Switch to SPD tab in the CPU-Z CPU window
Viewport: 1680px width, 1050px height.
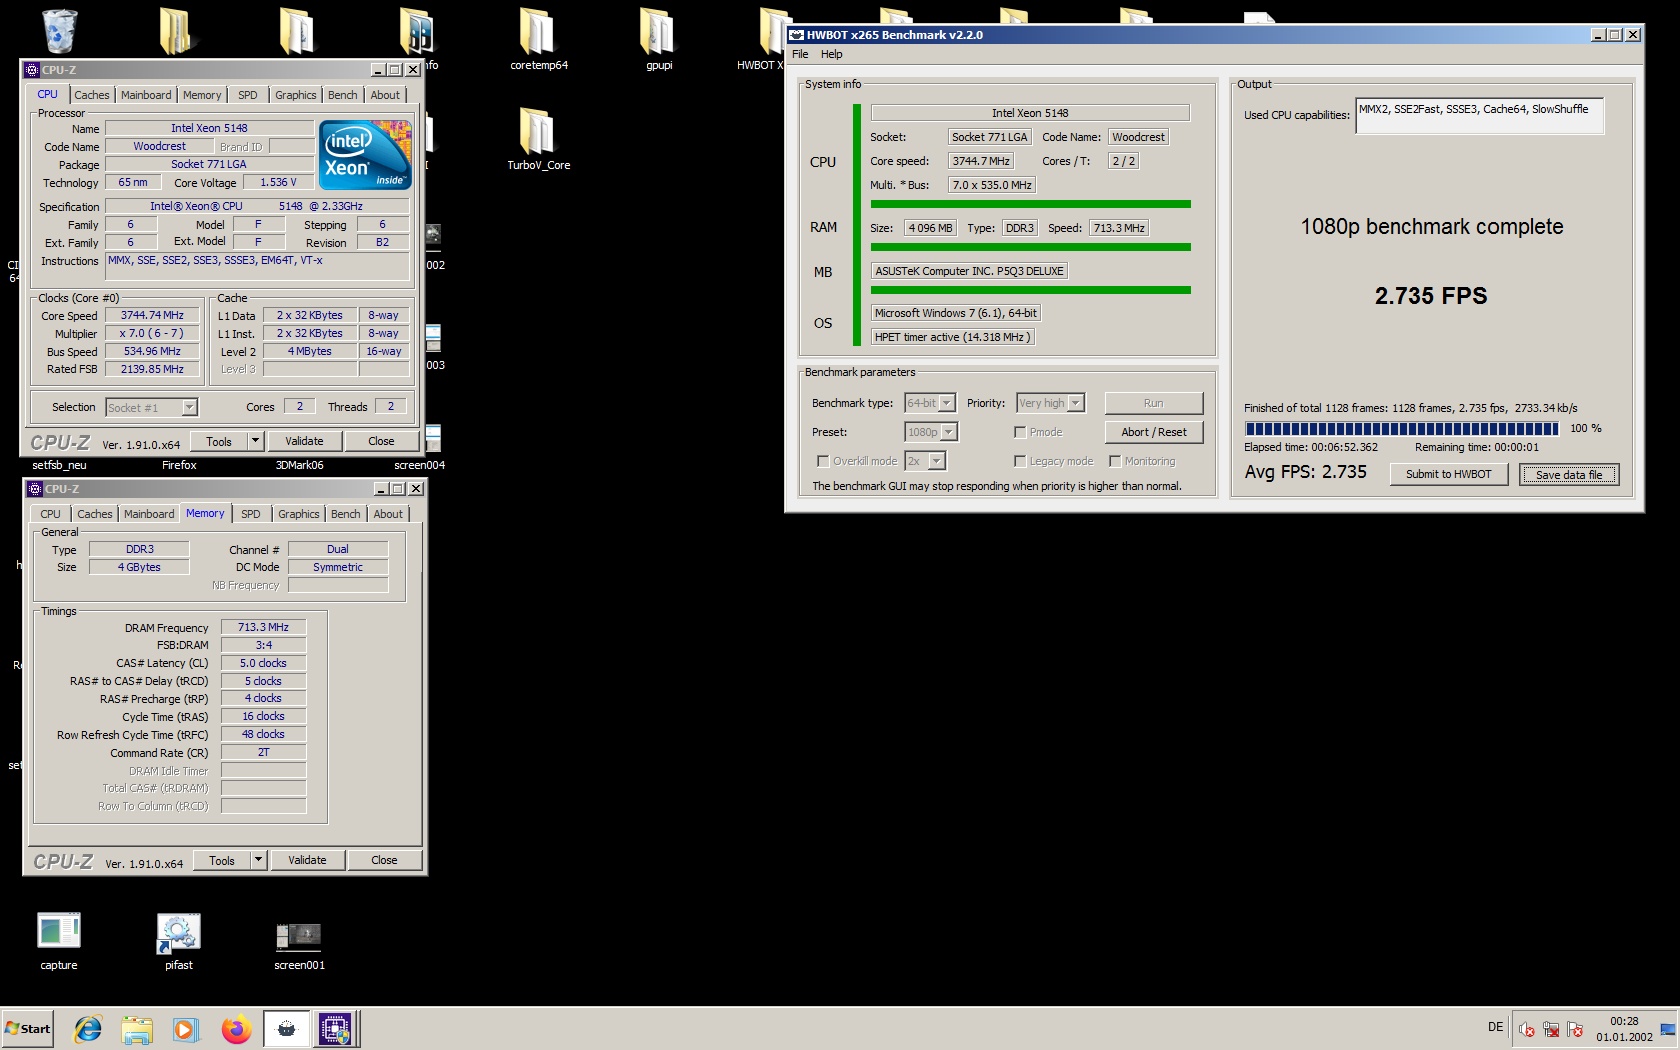[x=248, y=95]
